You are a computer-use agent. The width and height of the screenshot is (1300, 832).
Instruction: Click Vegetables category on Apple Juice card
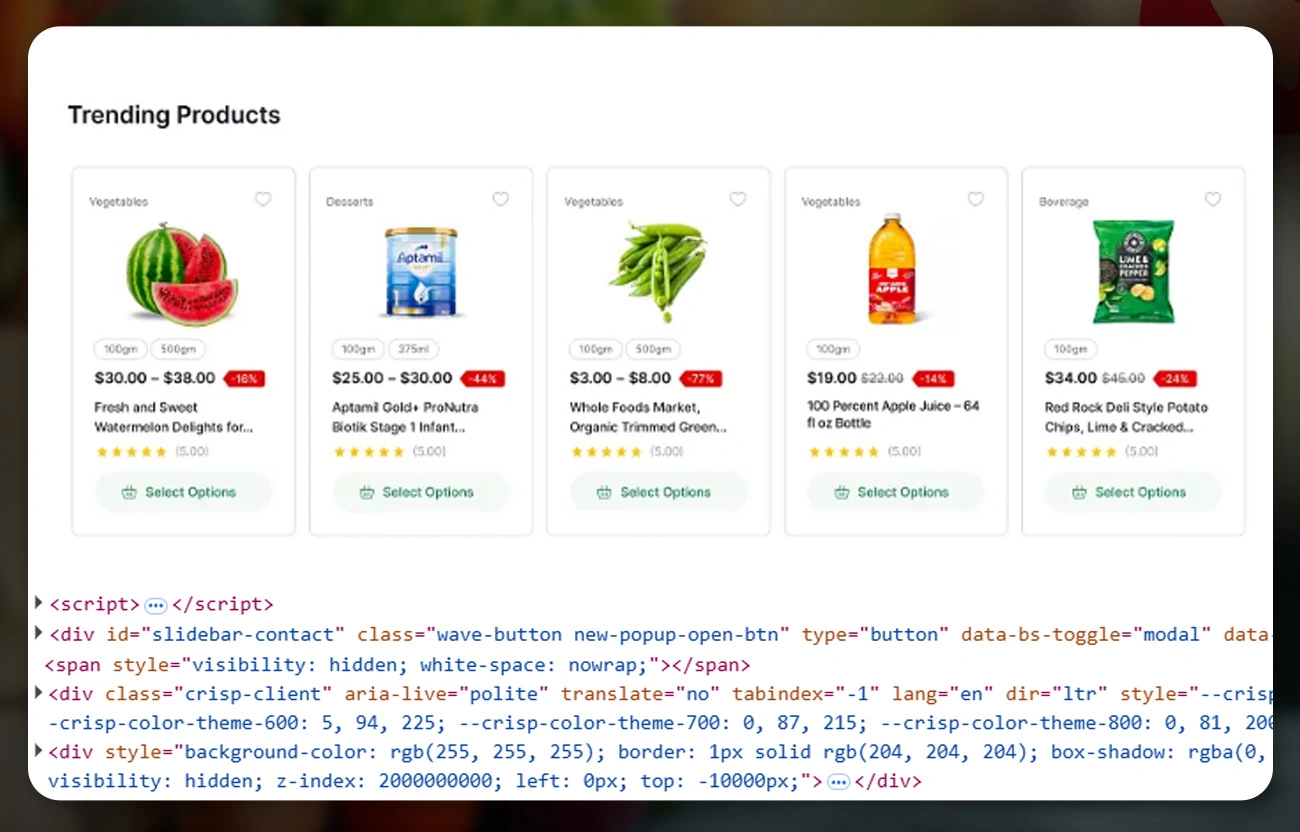(831, 202)
